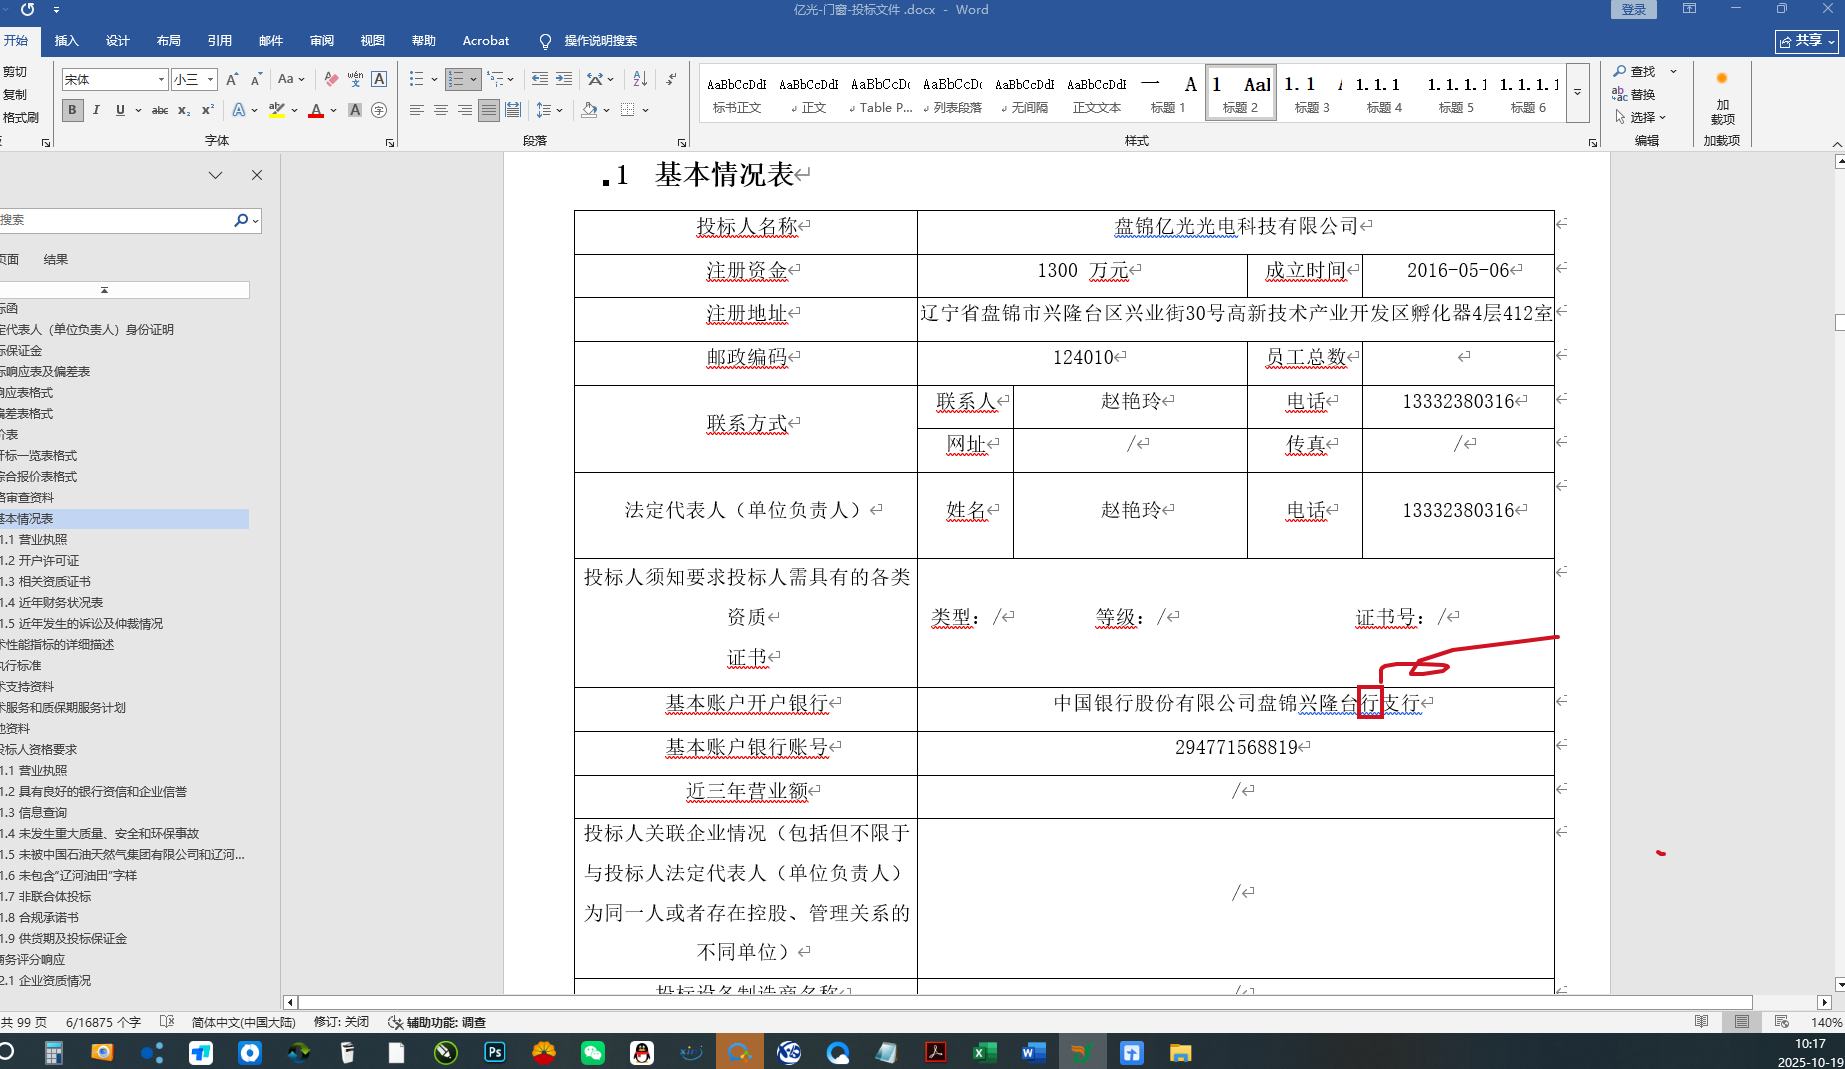
Task: Click the Sign in (登录) button
Action: click(1633, 10)
